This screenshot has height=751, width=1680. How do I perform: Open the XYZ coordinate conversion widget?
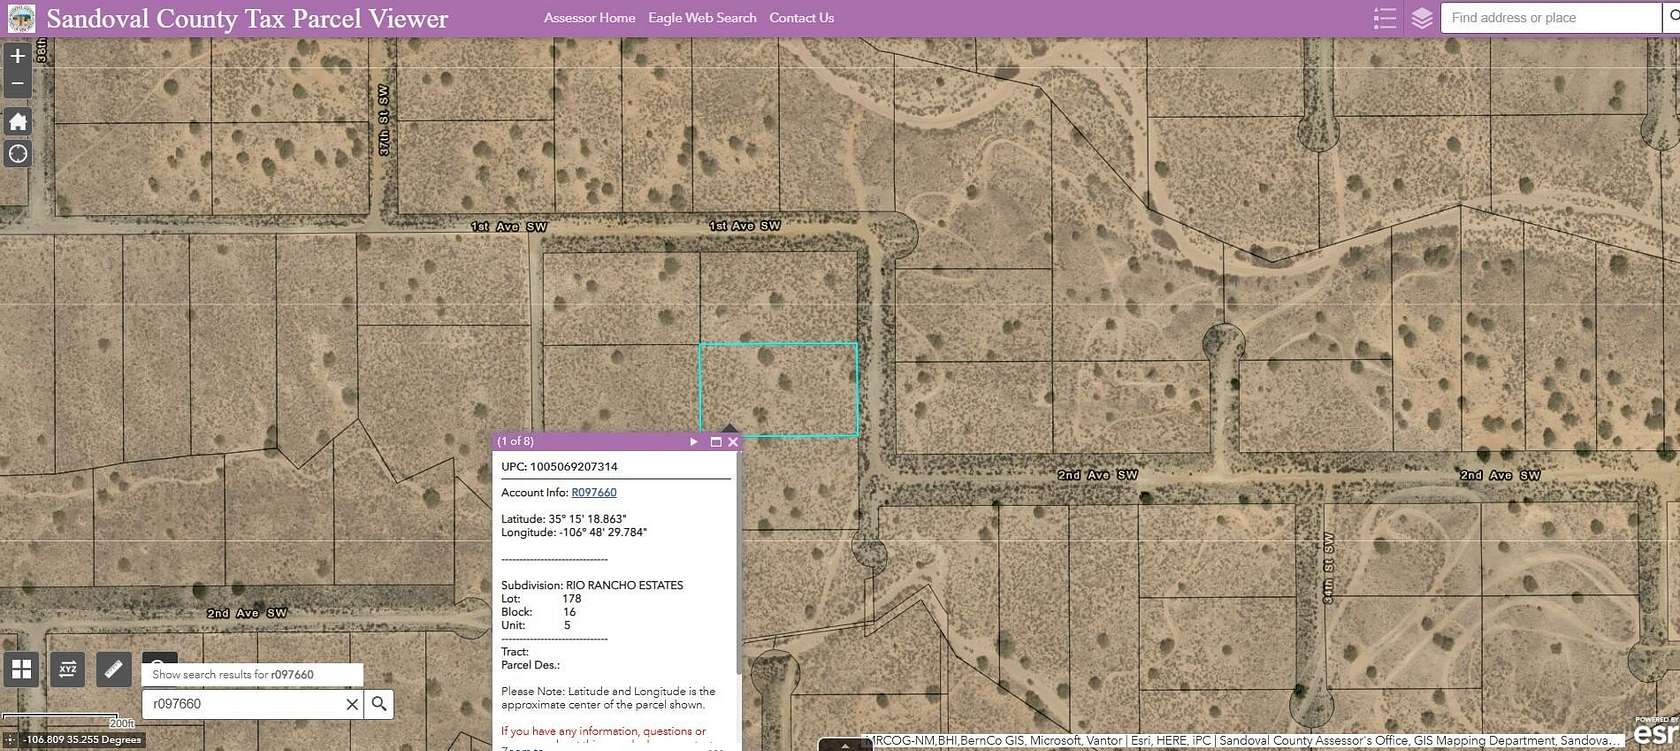68,669
